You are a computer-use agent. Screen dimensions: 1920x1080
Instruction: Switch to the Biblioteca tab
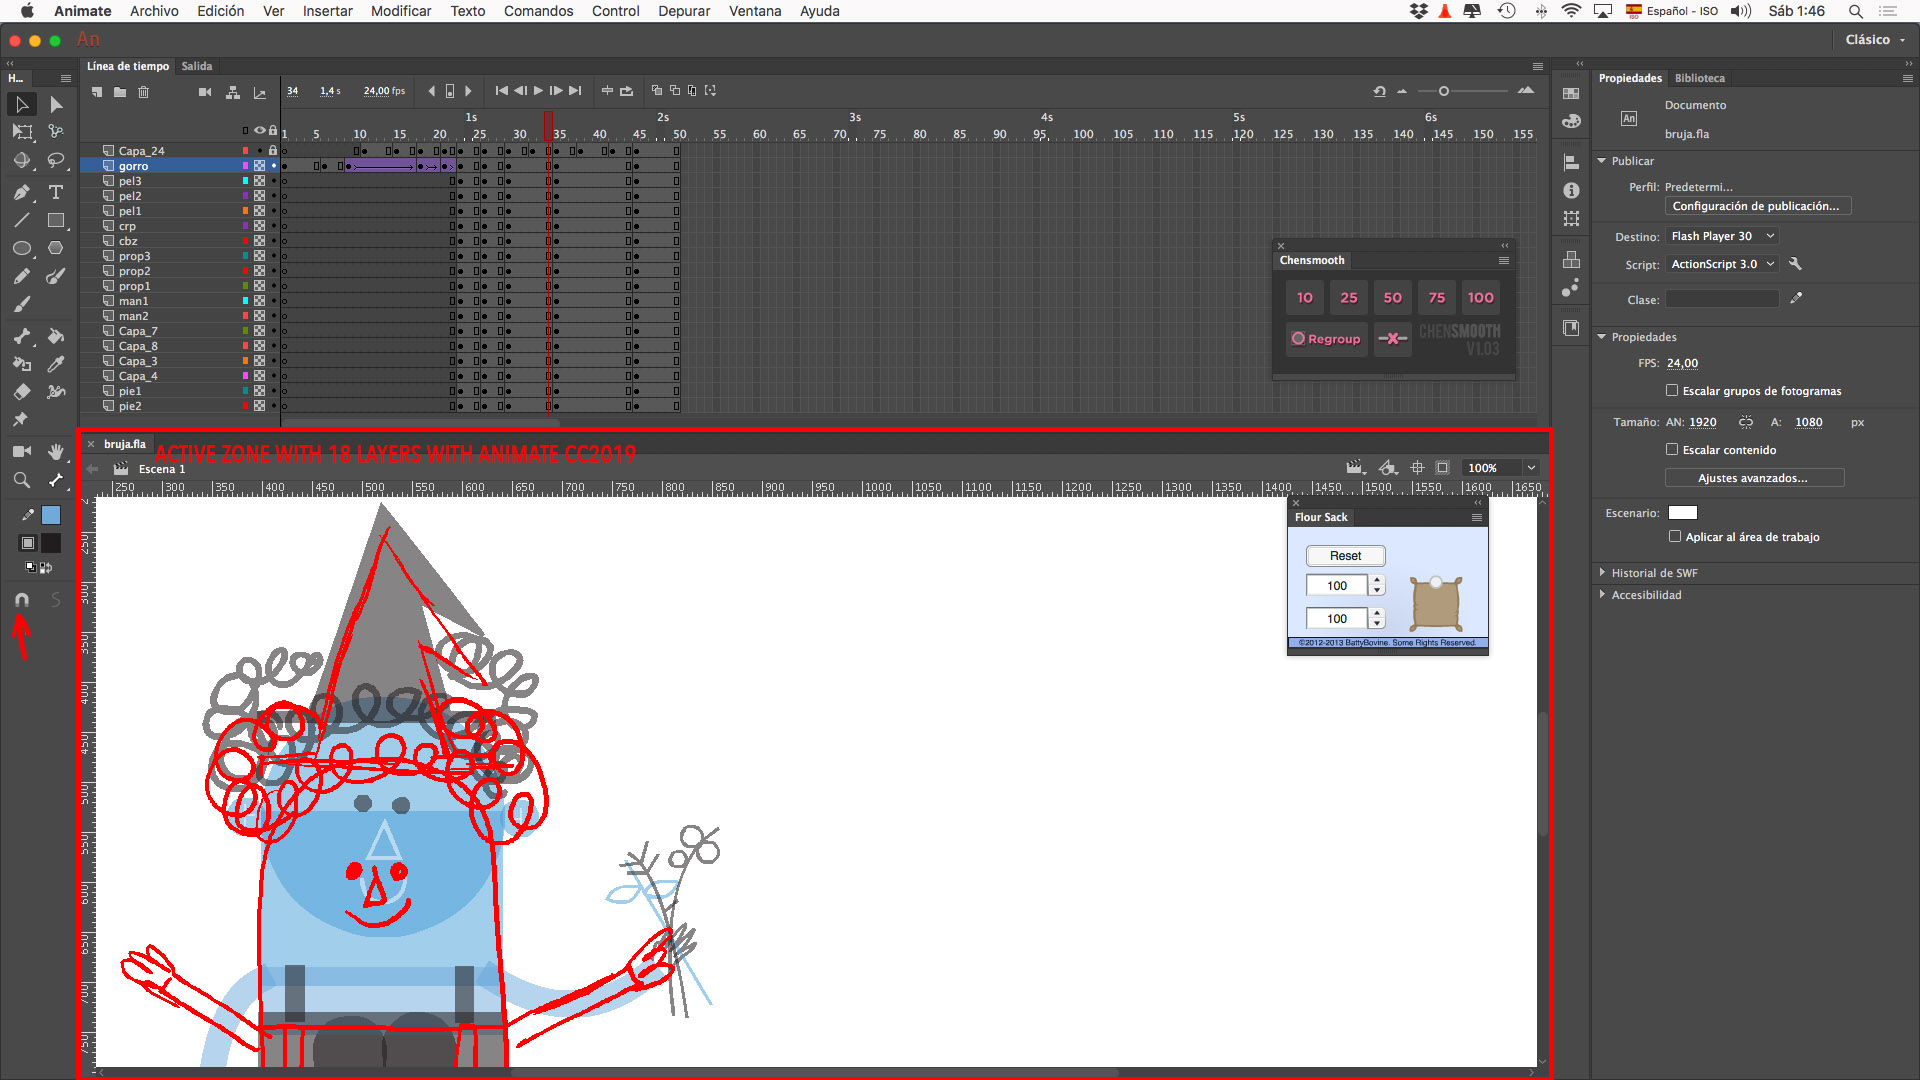click(x=1699, y=78)
